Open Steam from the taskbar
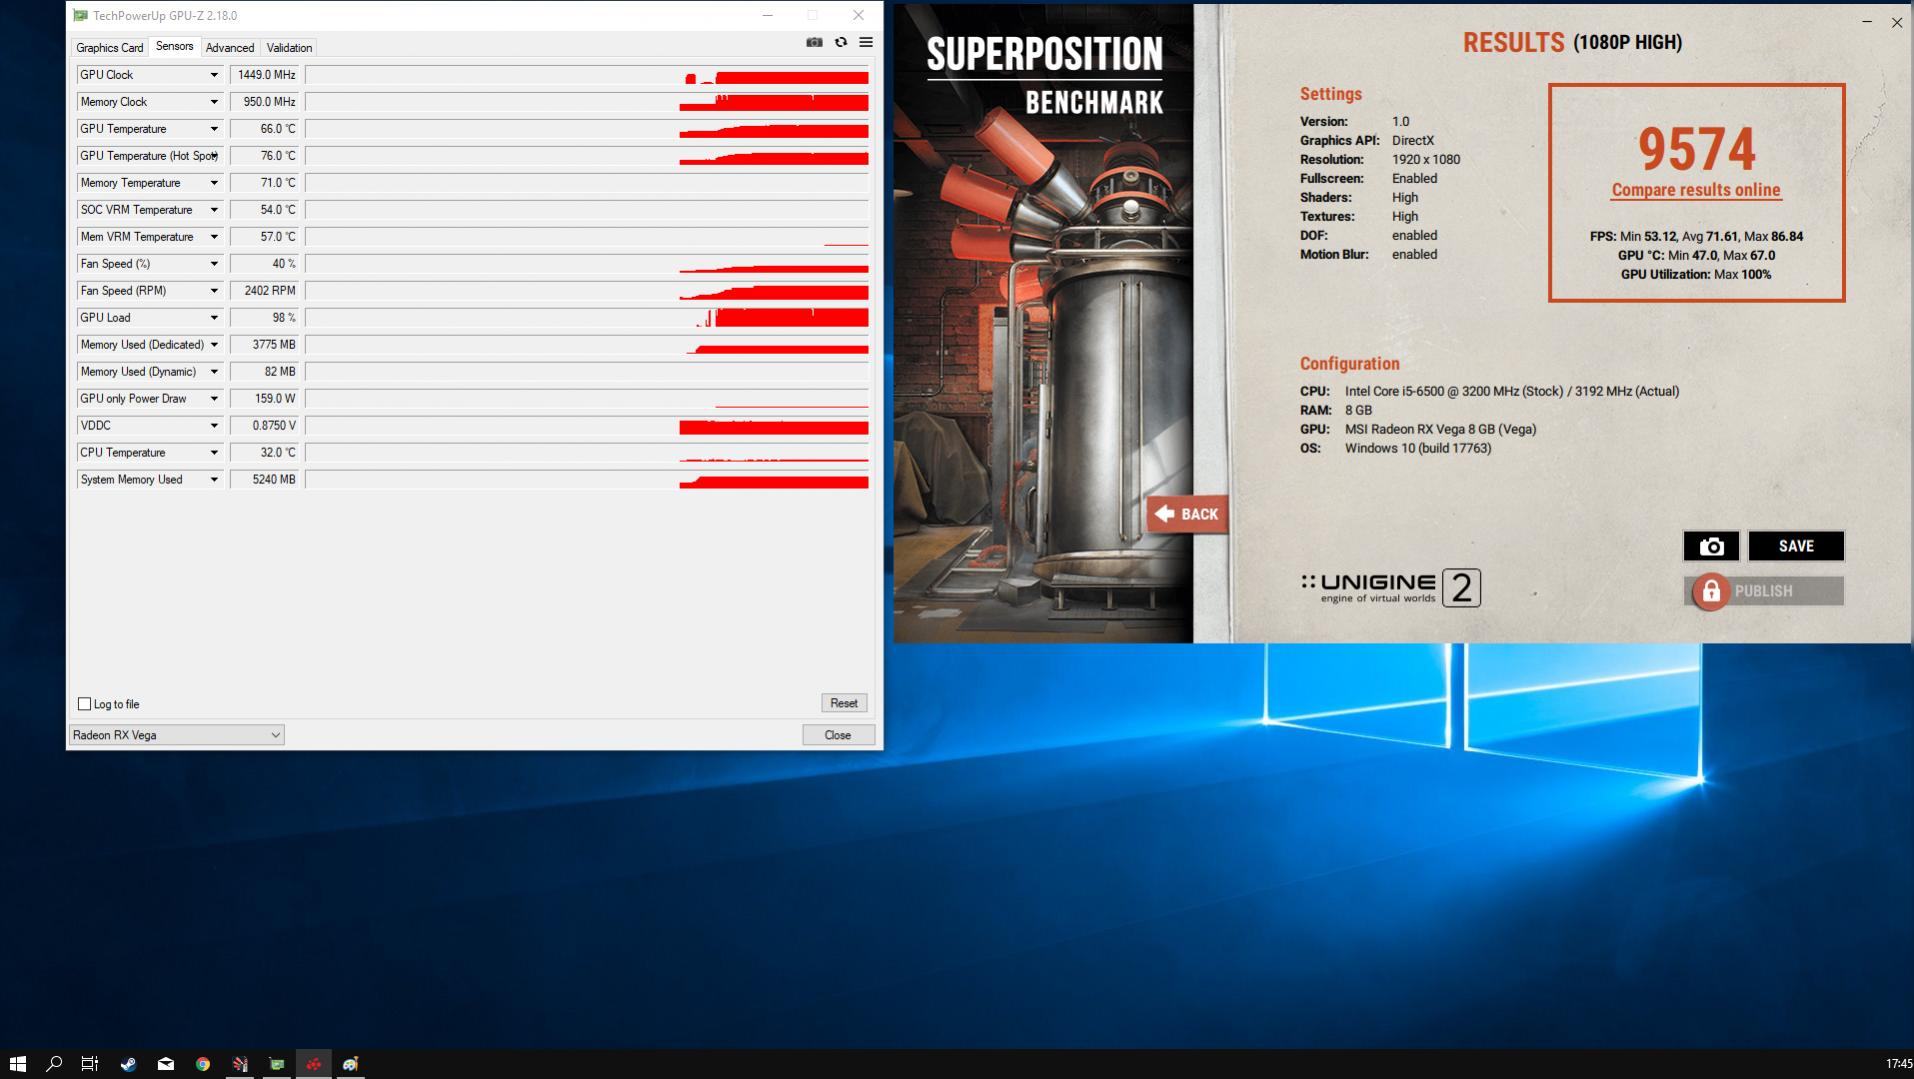1914x1079 pixels. pos(128,1063)
